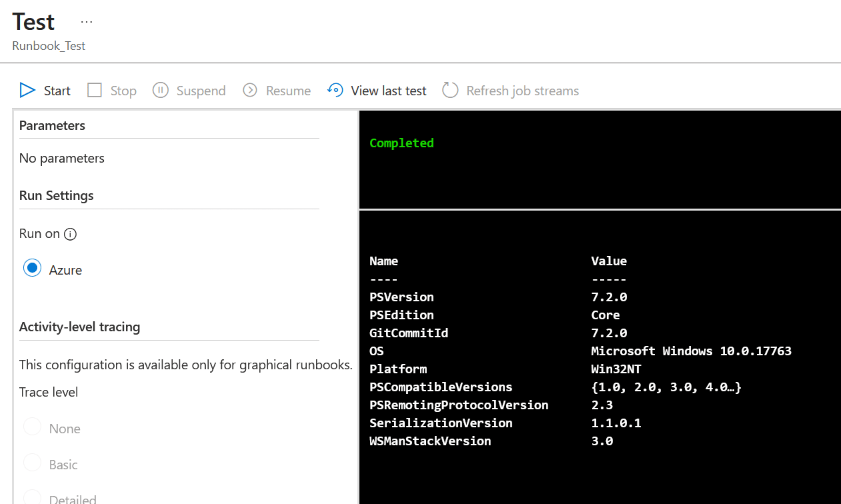The height and width of the screenshot is (504, 841).
Task: Select the Azure radio button
Action: 32,268
